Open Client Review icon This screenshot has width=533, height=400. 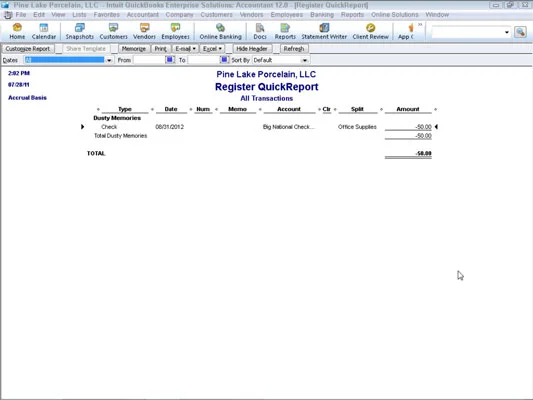coord(370,31)
